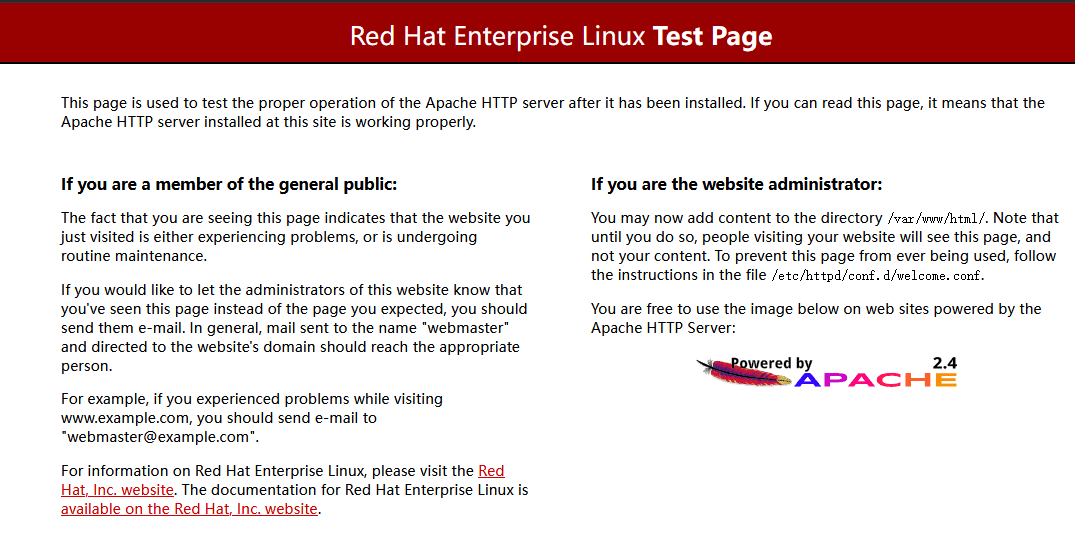Click the intro paragraph starting "This page is used to test"
Screen dimensions: 1075x555
point(553,112)
